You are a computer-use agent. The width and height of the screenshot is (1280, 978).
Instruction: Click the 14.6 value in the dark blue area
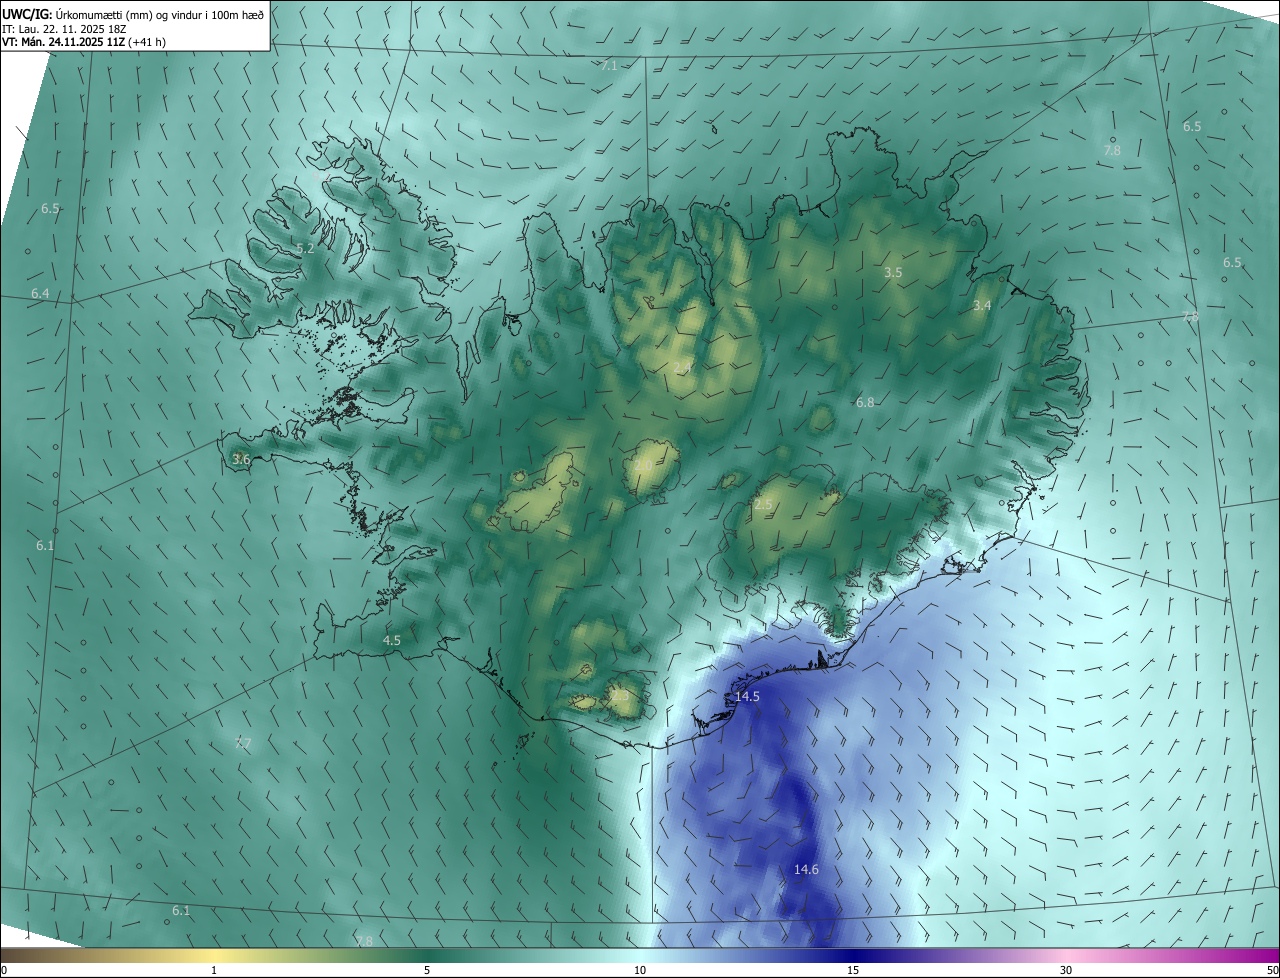pos(806,870)
